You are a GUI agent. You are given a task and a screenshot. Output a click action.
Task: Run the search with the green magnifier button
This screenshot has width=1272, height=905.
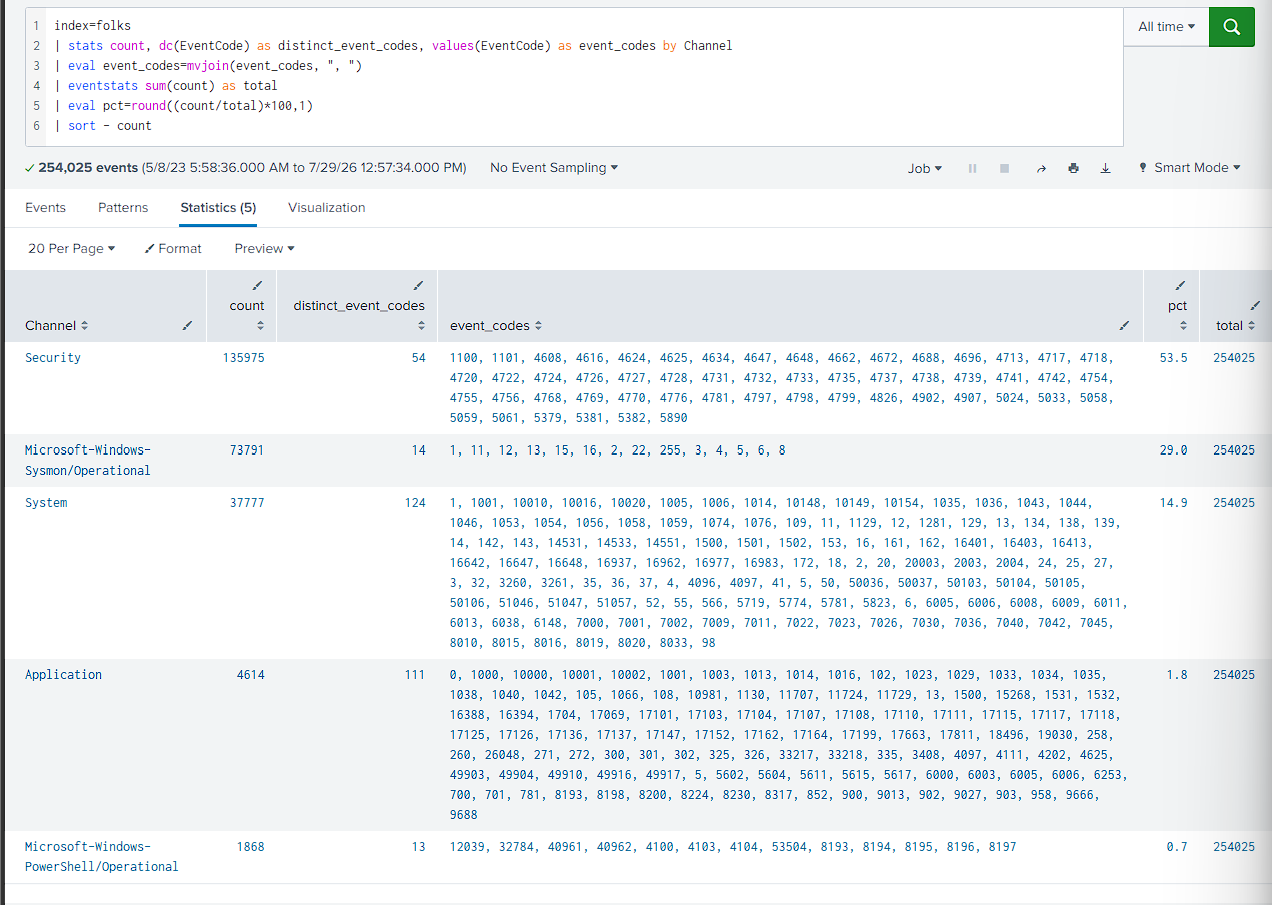(x=1231, y=27)
